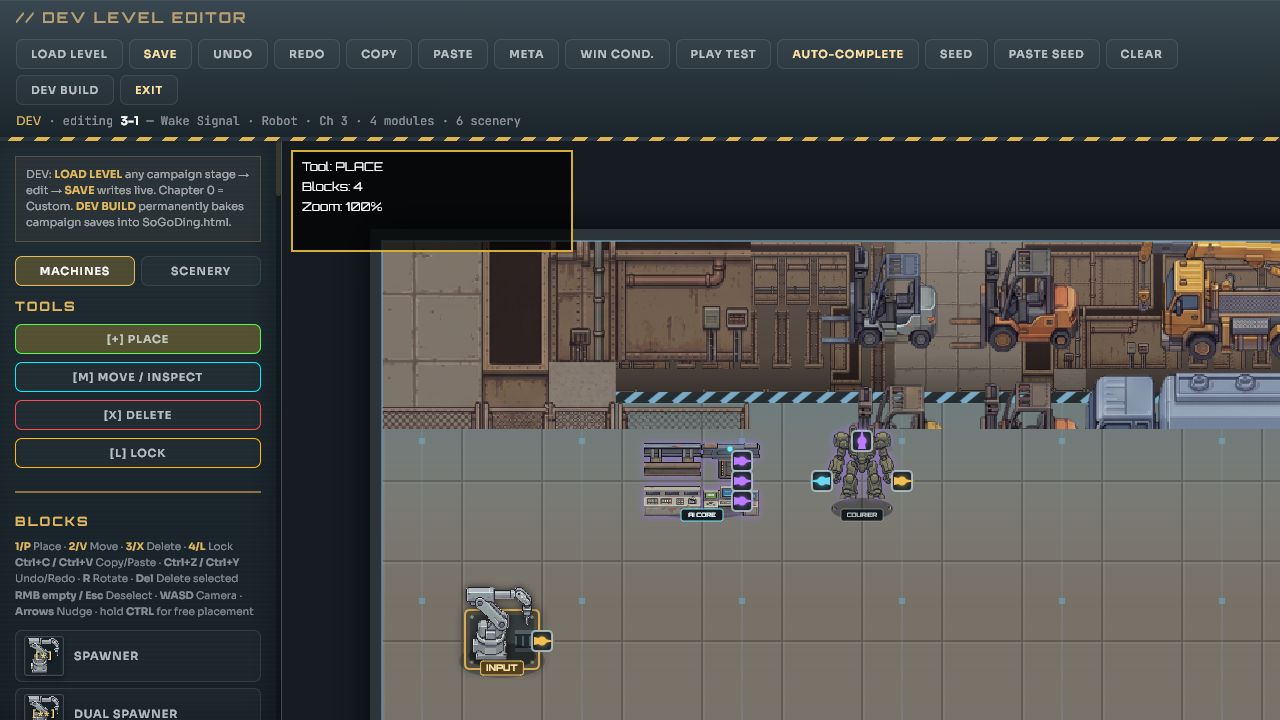Click the COURIER label tag

(862, 515)
